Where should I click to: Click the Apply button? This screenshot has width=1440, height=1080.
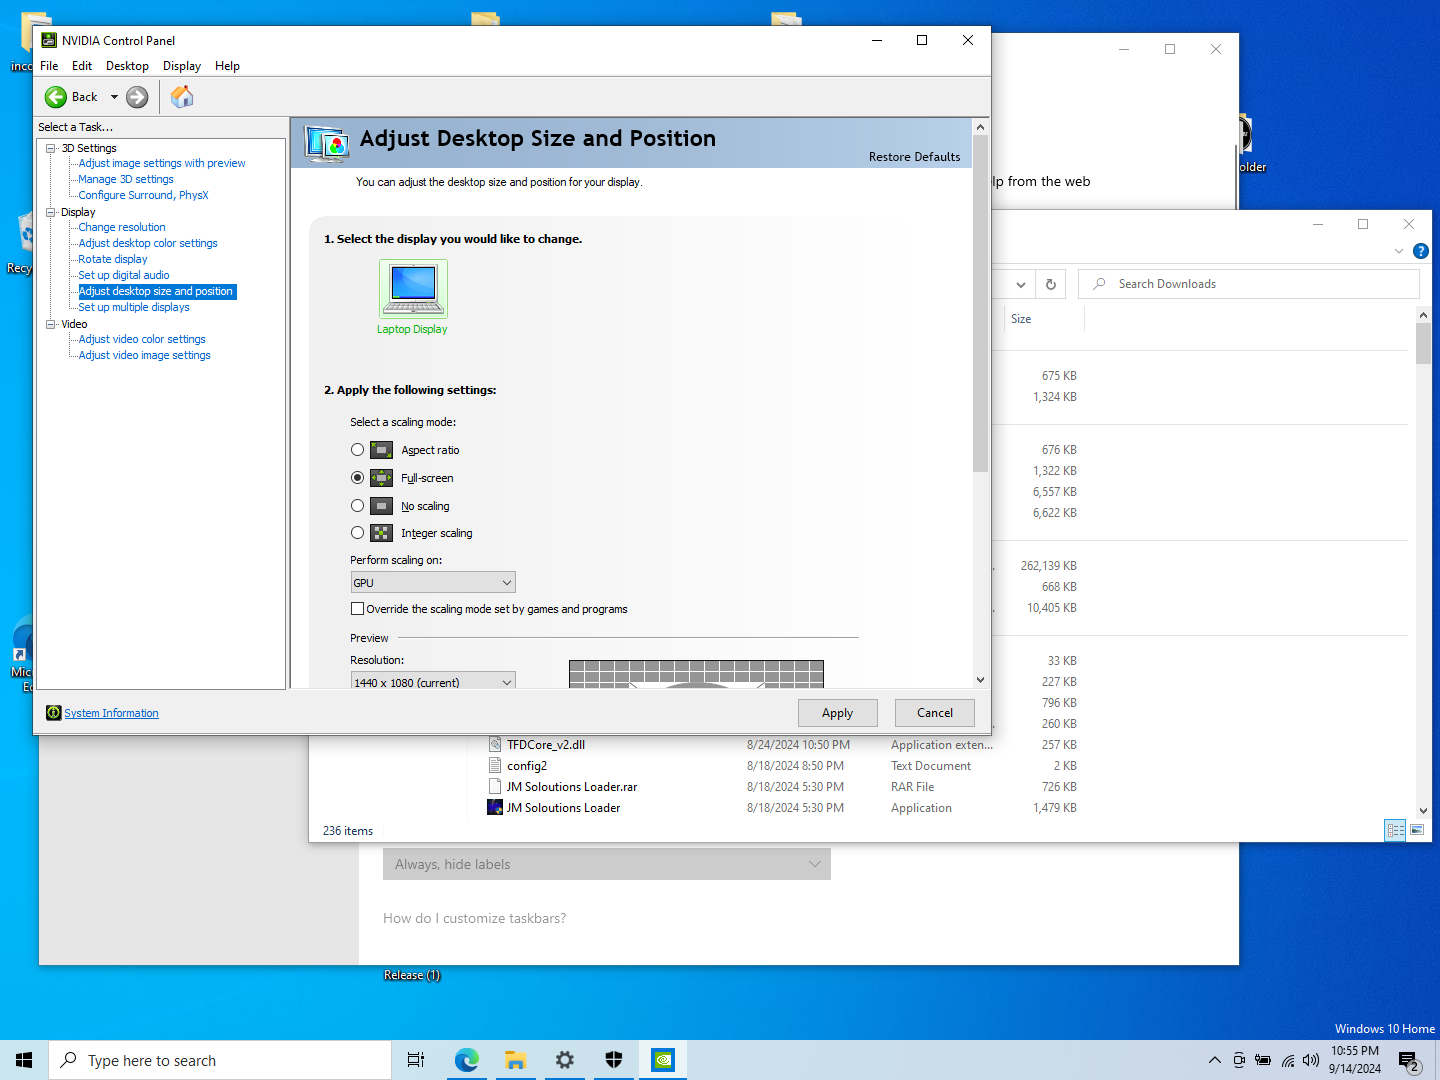pos(838,713)
